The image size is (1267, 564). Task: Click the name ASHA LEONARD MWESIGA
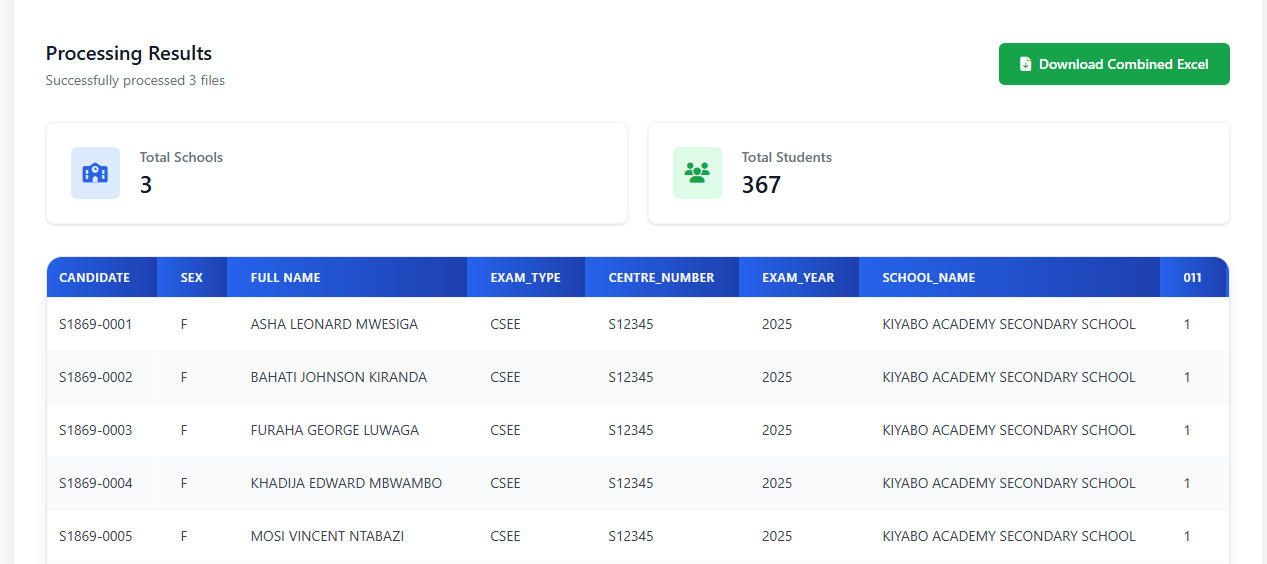[x=334, y=324]
